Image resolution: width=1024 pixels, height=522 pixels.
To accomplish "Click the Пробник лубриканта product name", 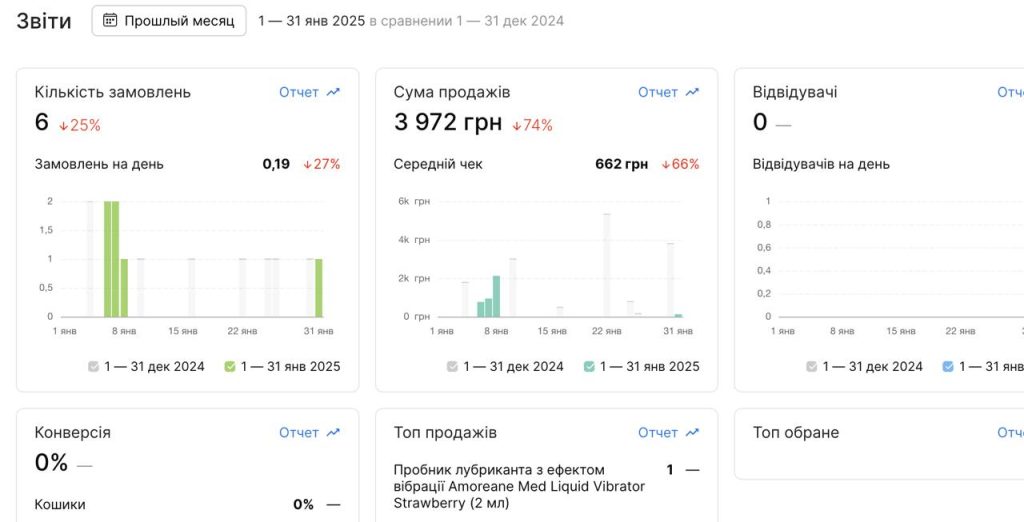I will [519, 487].
